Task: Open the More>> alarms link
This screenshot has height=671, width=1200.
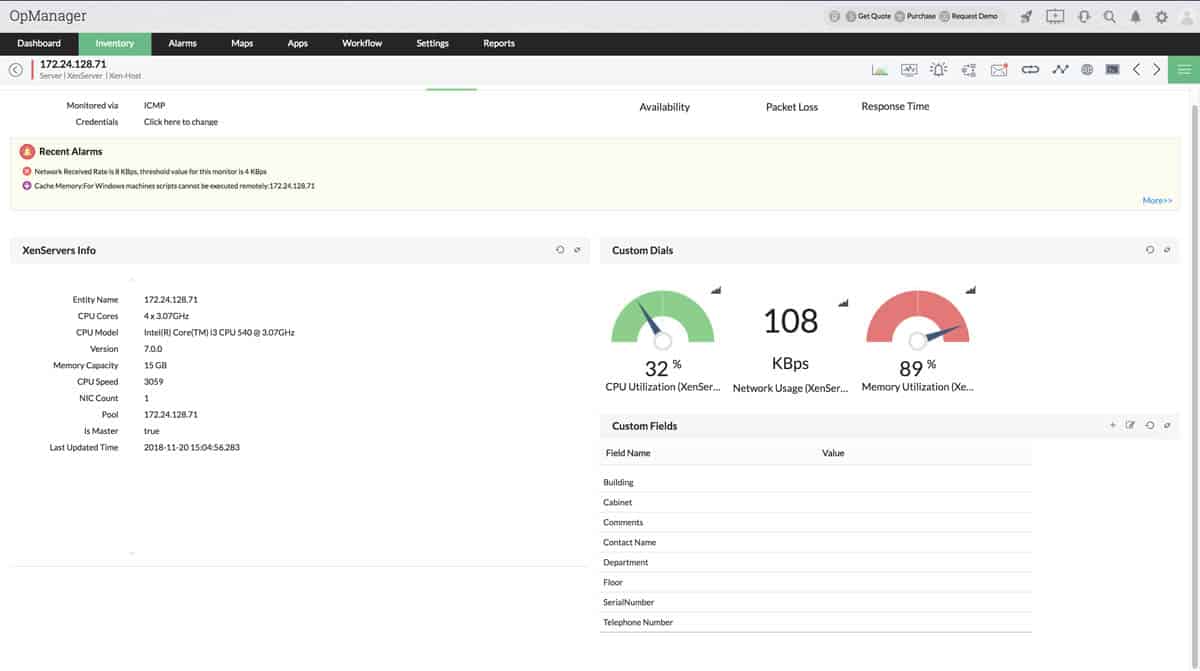Action: pyautogui.click(x=1157, y=200)
